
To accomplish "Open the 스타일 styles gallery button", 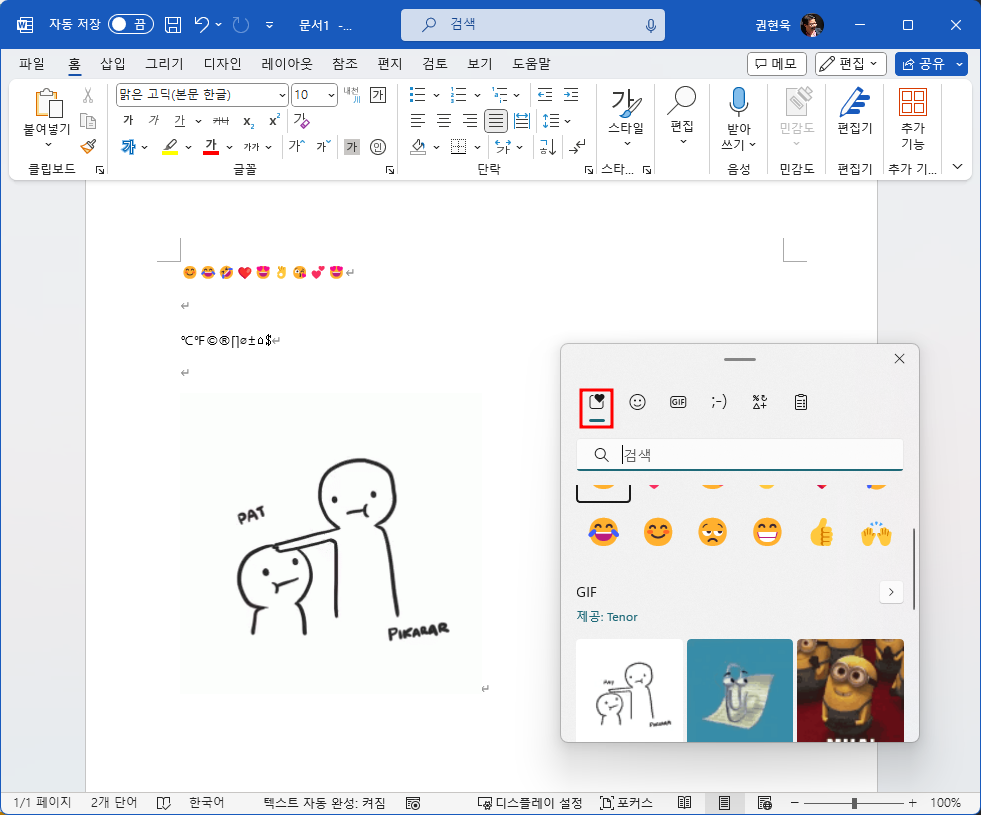I will pyautogui.click(x=626, y=117).
